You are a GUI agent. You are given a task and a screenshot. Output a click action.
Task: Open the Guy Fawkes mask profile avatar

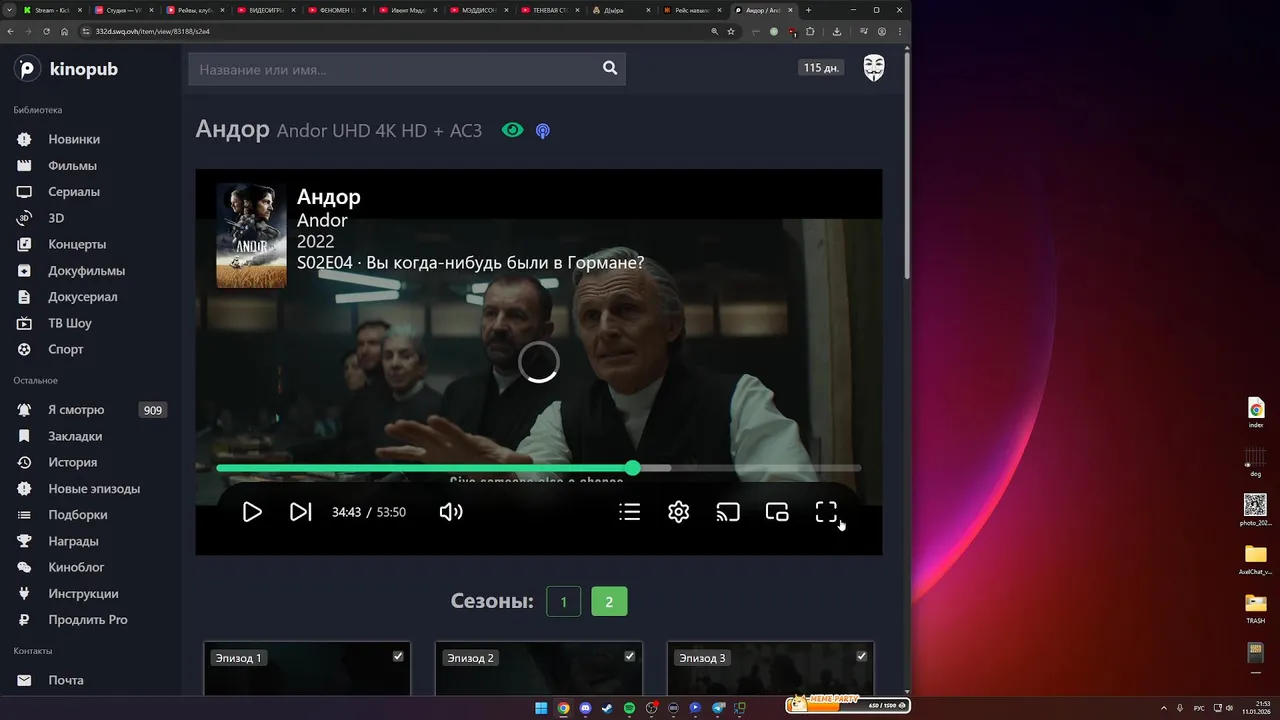pos(874,68)
